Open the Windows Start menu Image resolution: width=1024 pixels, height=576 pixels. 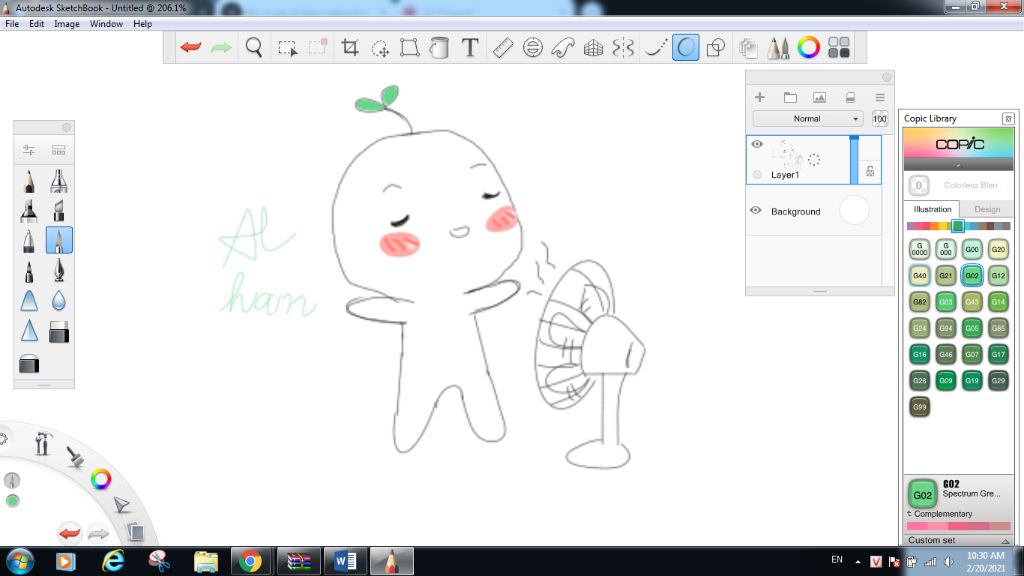[x=20, y=561]
